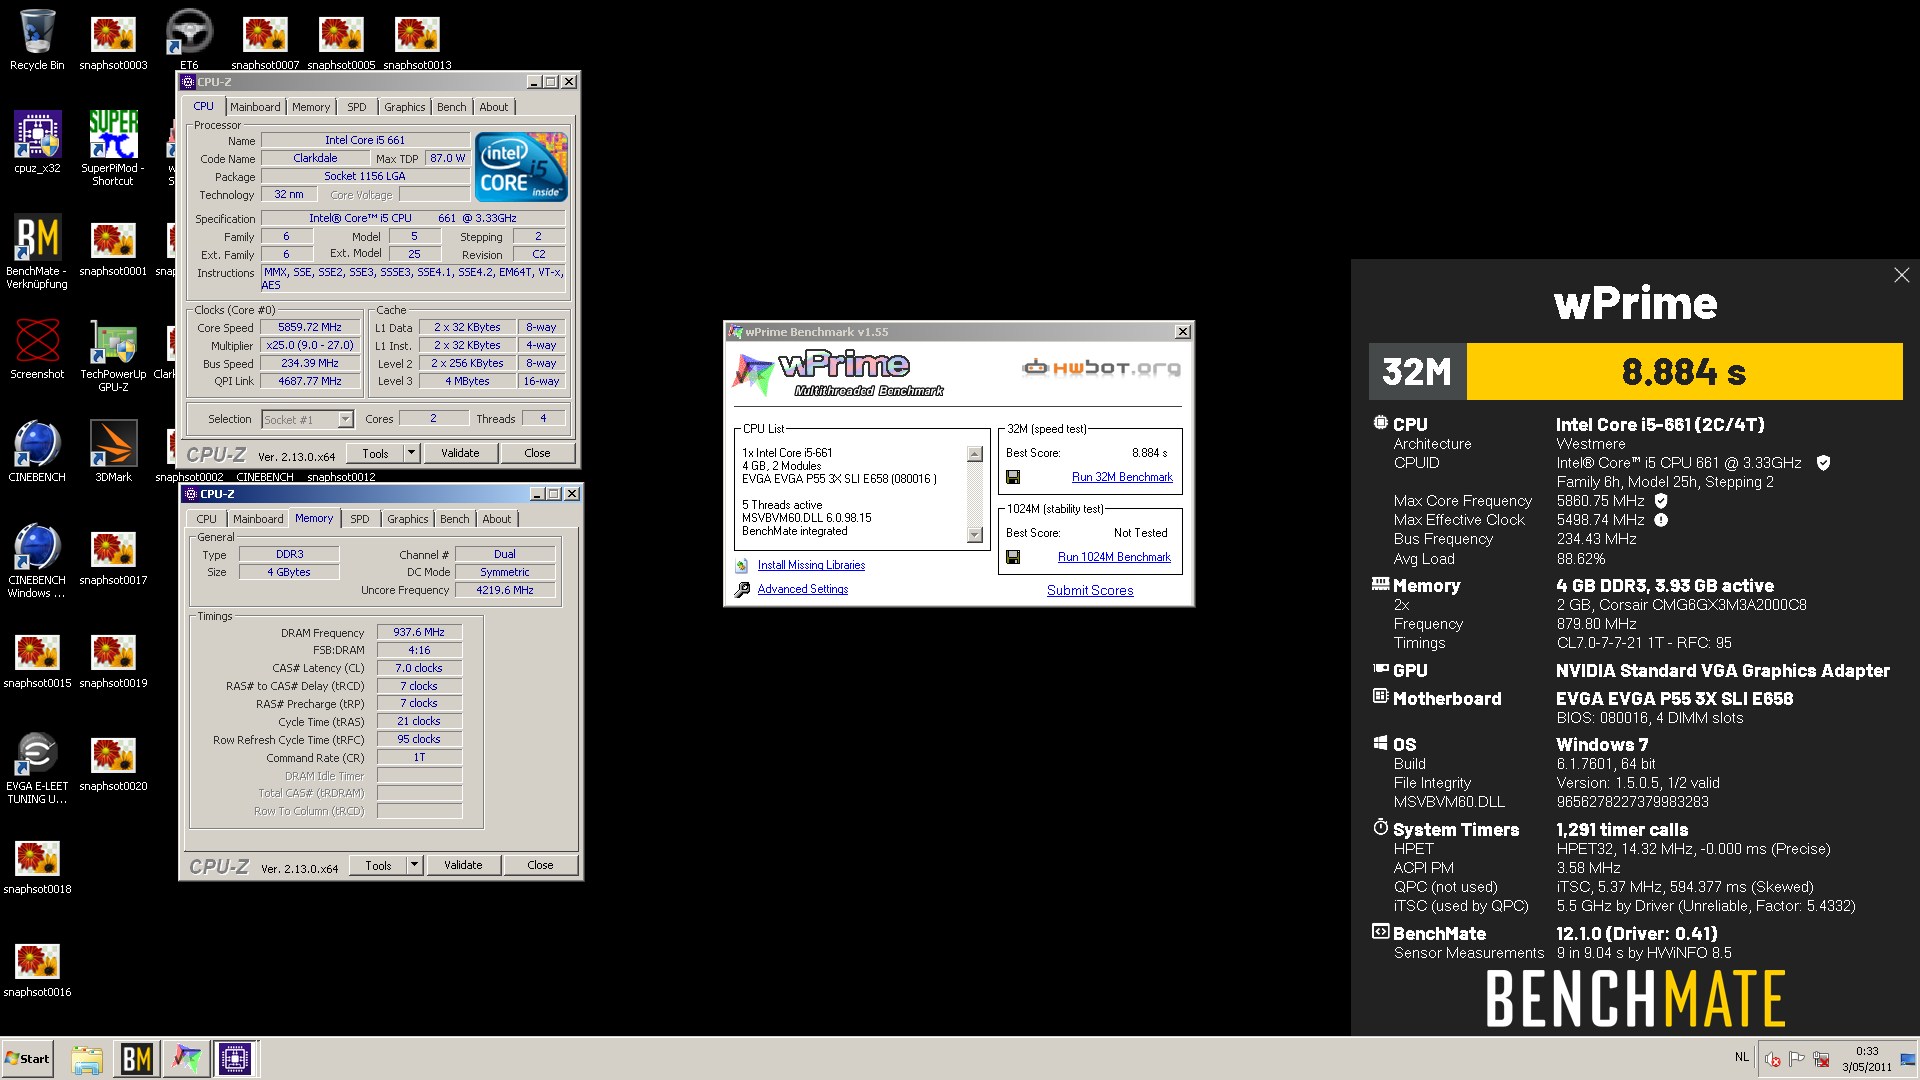Open snaphsot0003 desktop image icon
The image size is (1920, 1080).
pos(113,40)
